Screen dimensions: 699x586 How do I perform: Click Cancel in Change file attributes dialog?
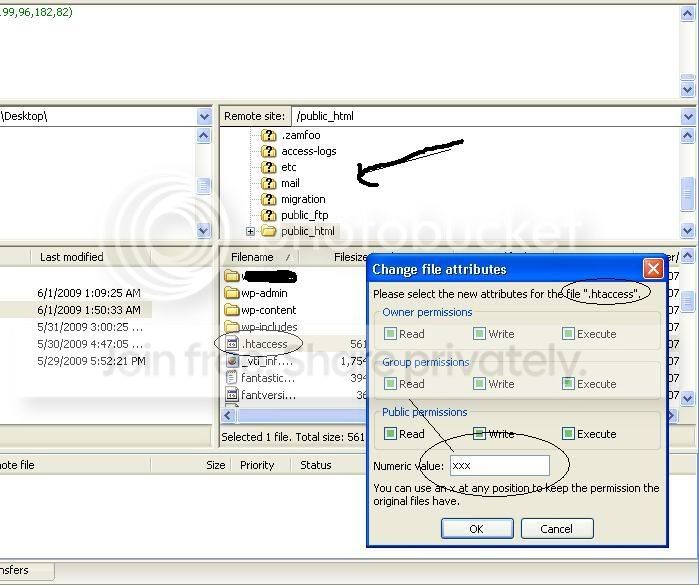click(557, 529)
